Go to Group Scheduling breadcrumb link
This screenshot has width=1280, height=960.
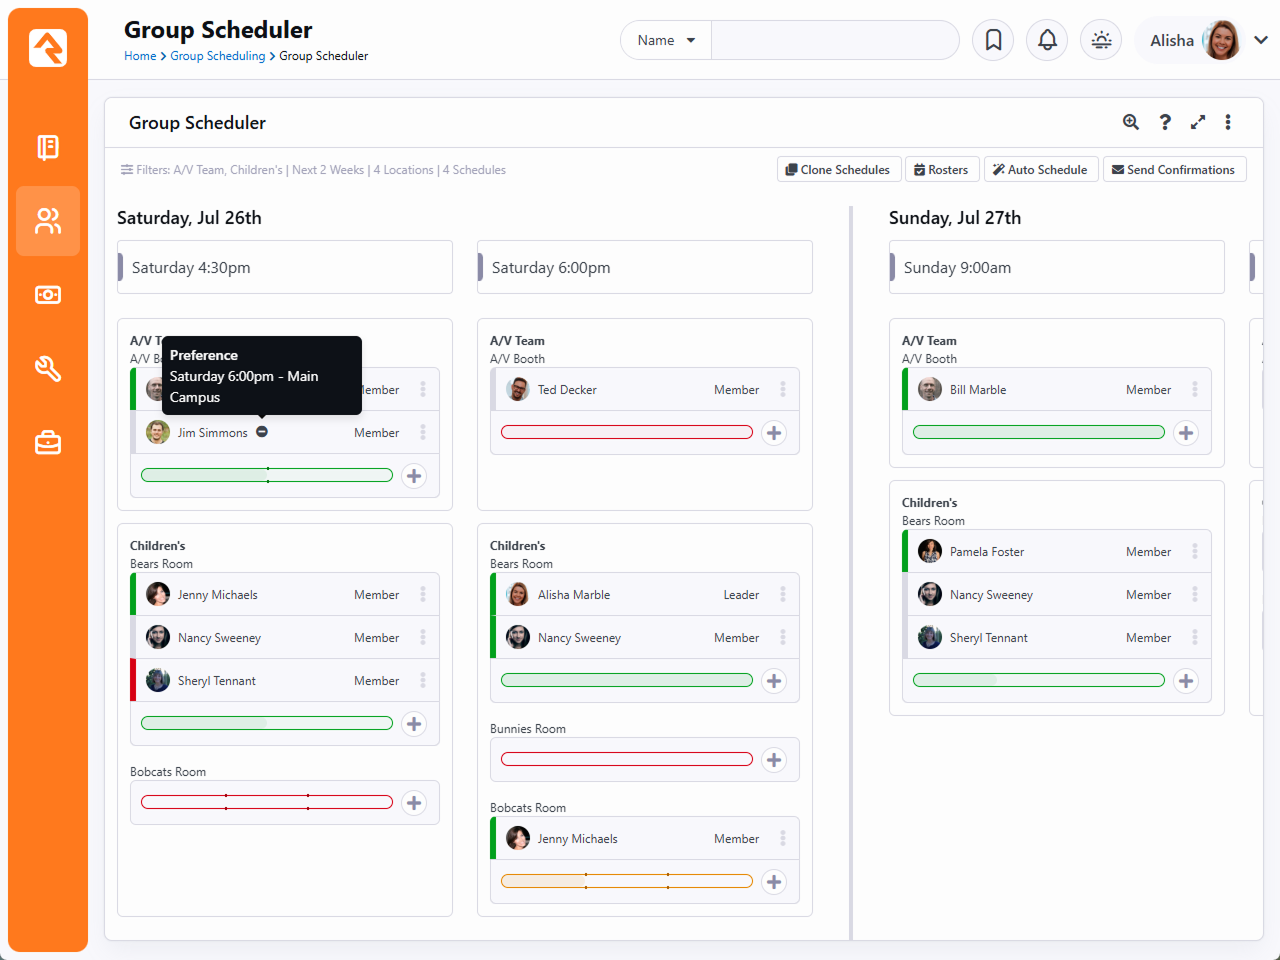pyautogui.click(x=217, y=56)
